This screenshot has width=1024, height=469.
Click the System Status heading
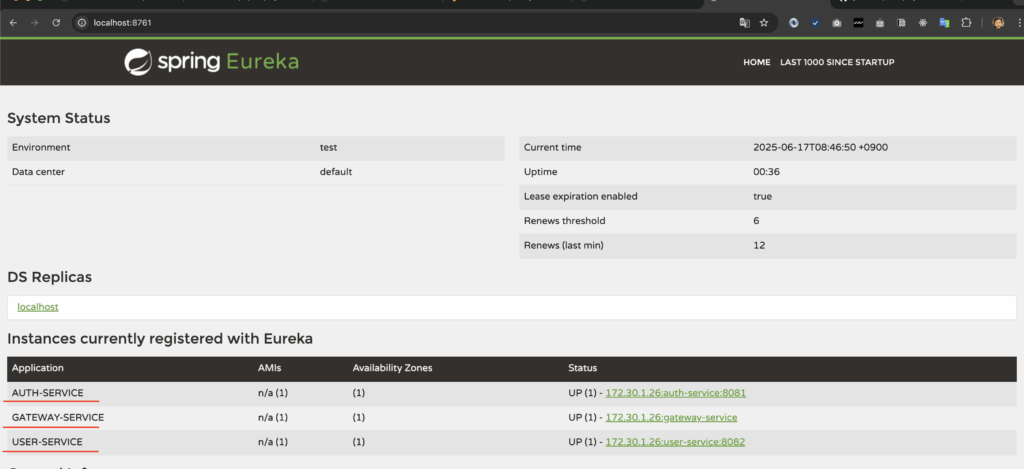pos(59,119)
